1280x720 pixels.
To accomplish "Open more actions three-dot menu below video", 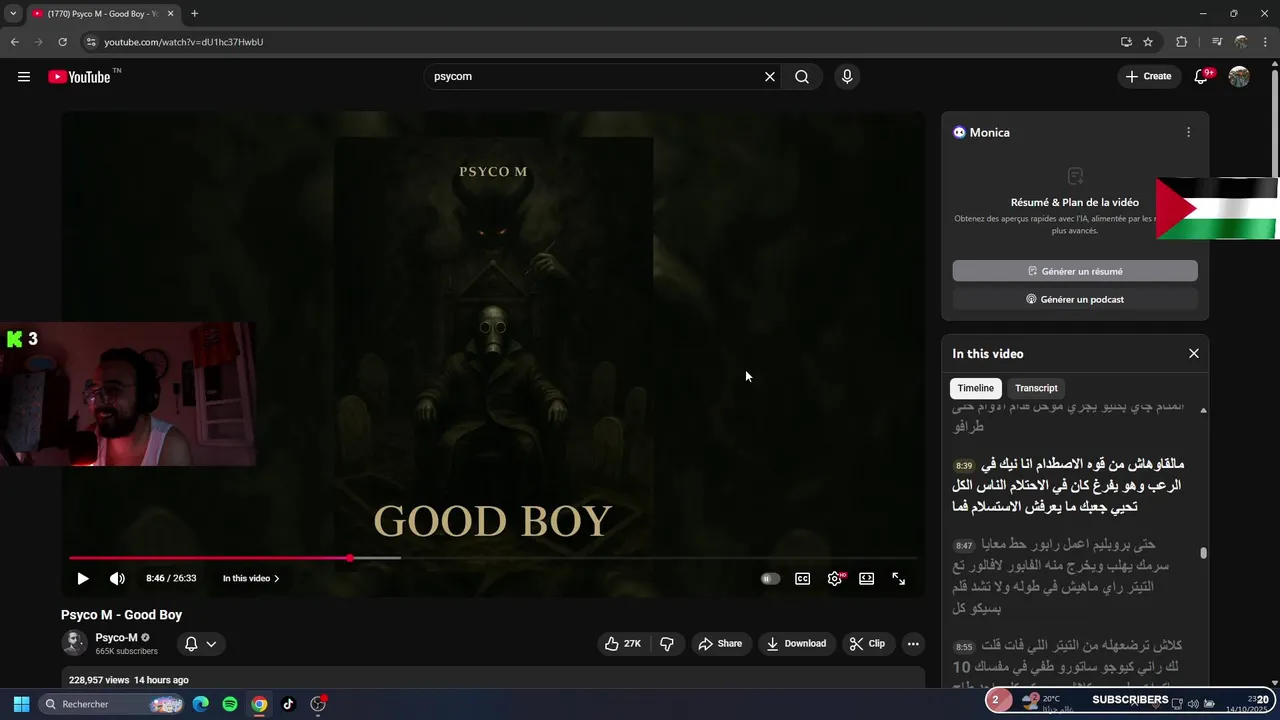I will tap(913, 644).
